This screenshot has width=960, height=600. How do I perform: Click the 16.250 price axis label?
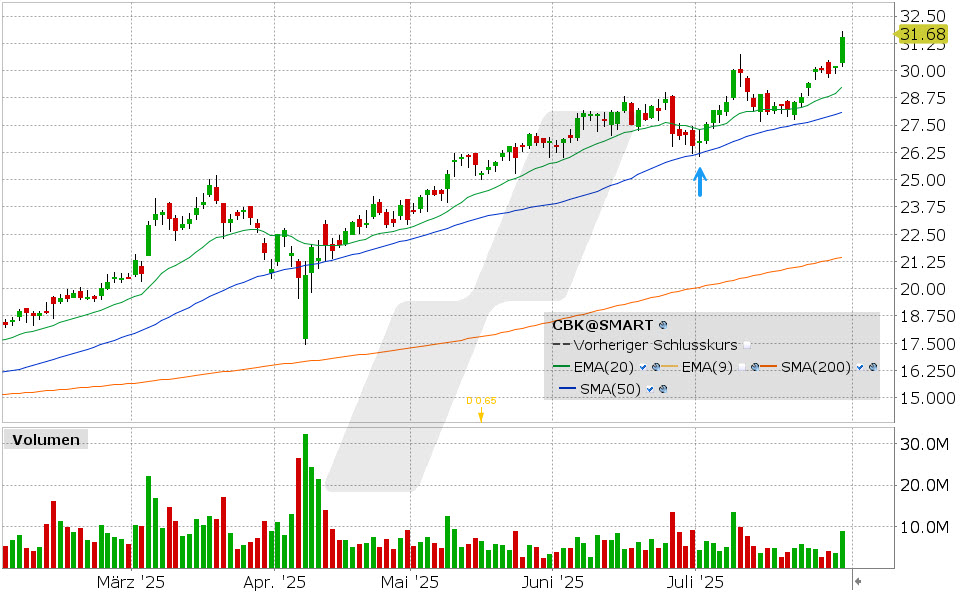pyautogui.click(x=927, y=371)
